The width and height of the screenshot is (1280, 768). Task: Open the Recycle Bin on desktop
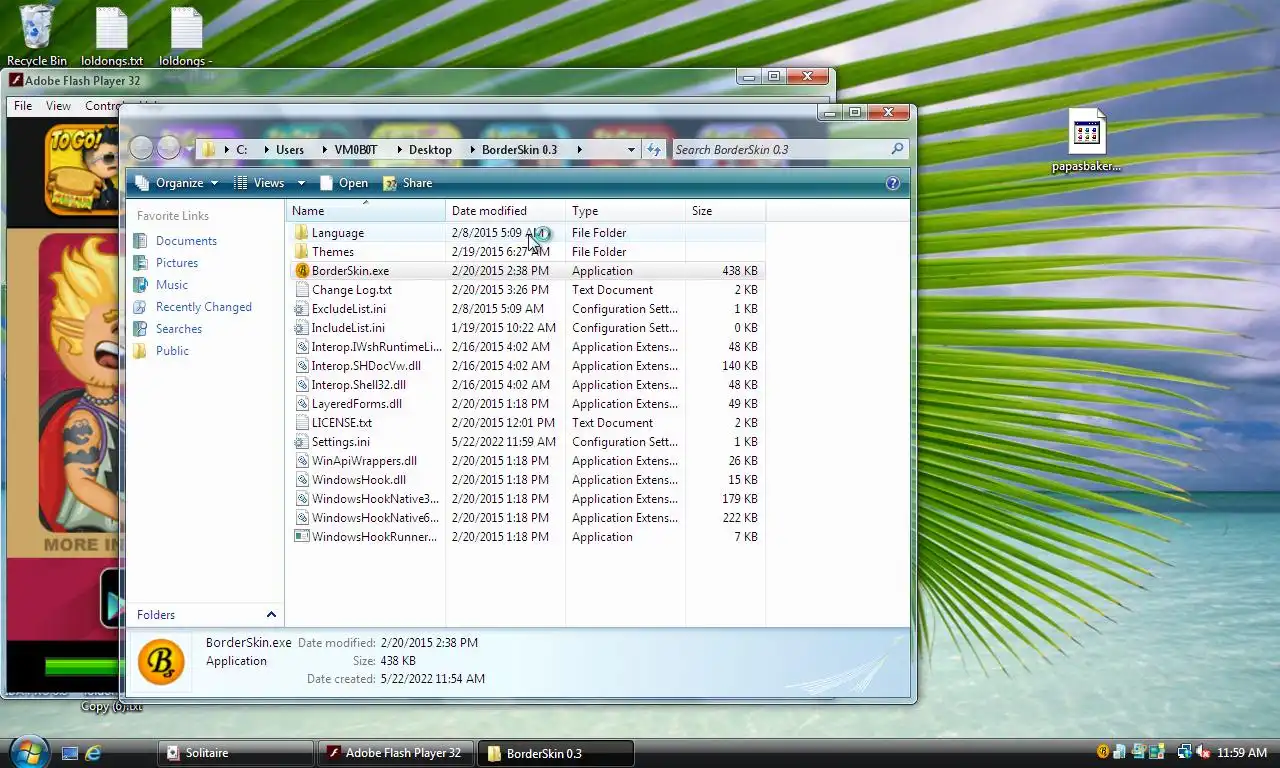(x=36, y=35)
